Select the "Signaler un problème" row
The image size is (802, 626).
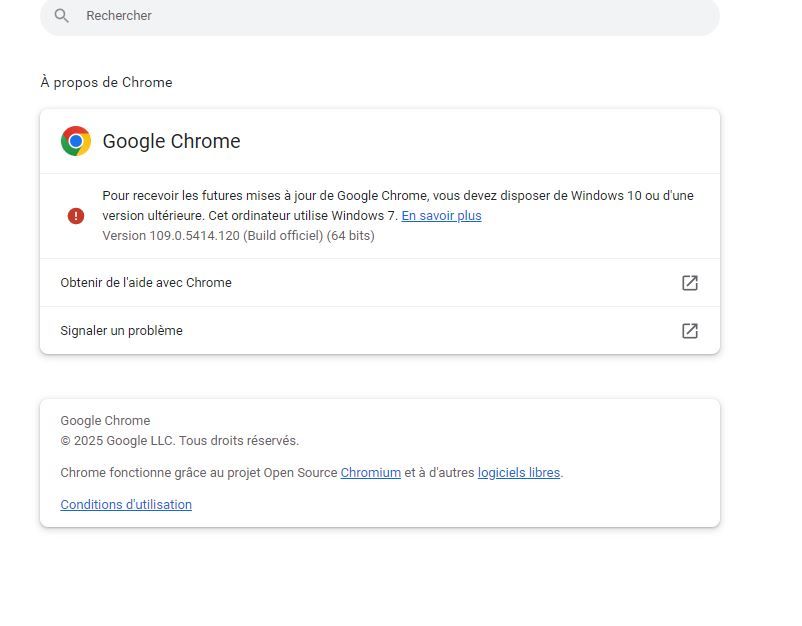[x=122, y=331]
